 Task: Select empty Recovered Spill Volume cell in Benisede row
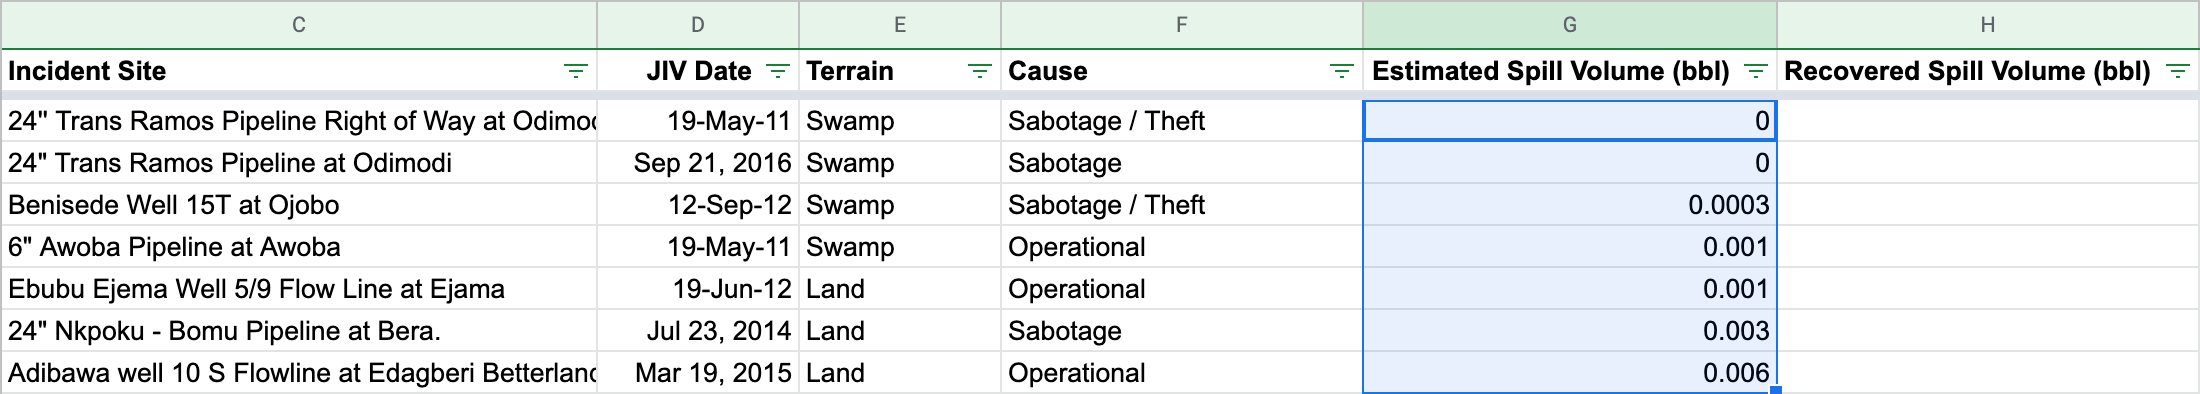coord(1988,205)
